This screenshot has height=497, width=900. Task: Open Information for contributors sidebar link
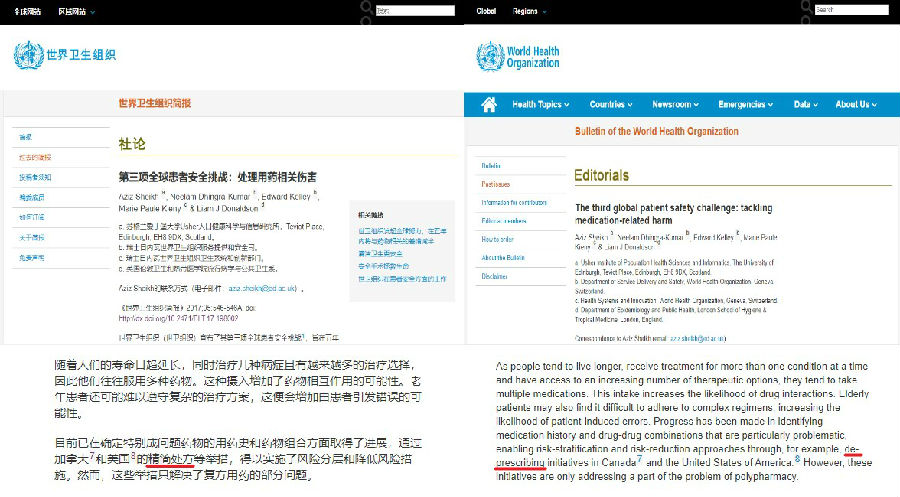(516, 202)
